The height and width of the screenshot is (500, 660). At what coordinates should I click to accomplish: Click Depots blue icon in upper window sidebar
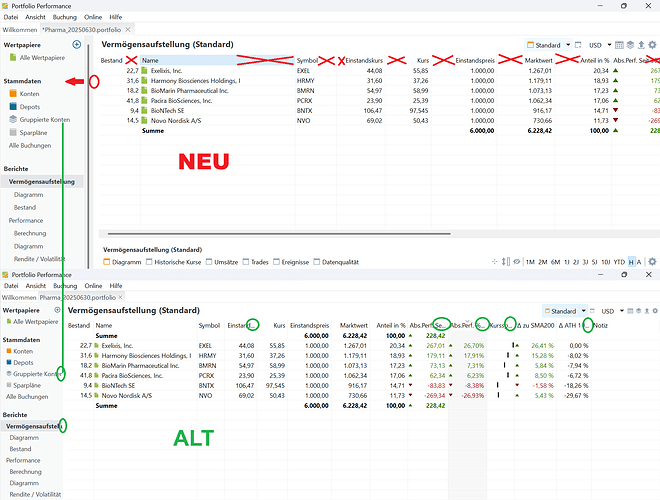[x=13, y=106]
